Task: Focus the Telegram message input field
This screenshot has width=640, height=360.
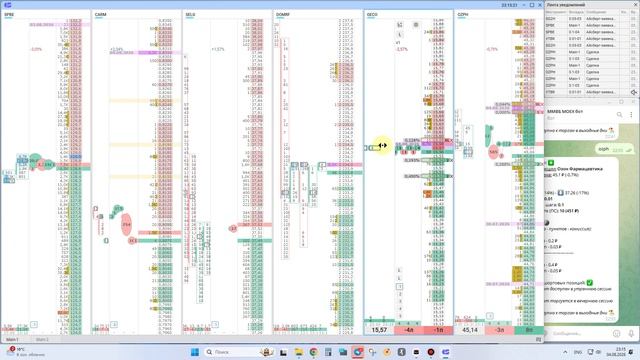Action: click(x=582, y=334)
